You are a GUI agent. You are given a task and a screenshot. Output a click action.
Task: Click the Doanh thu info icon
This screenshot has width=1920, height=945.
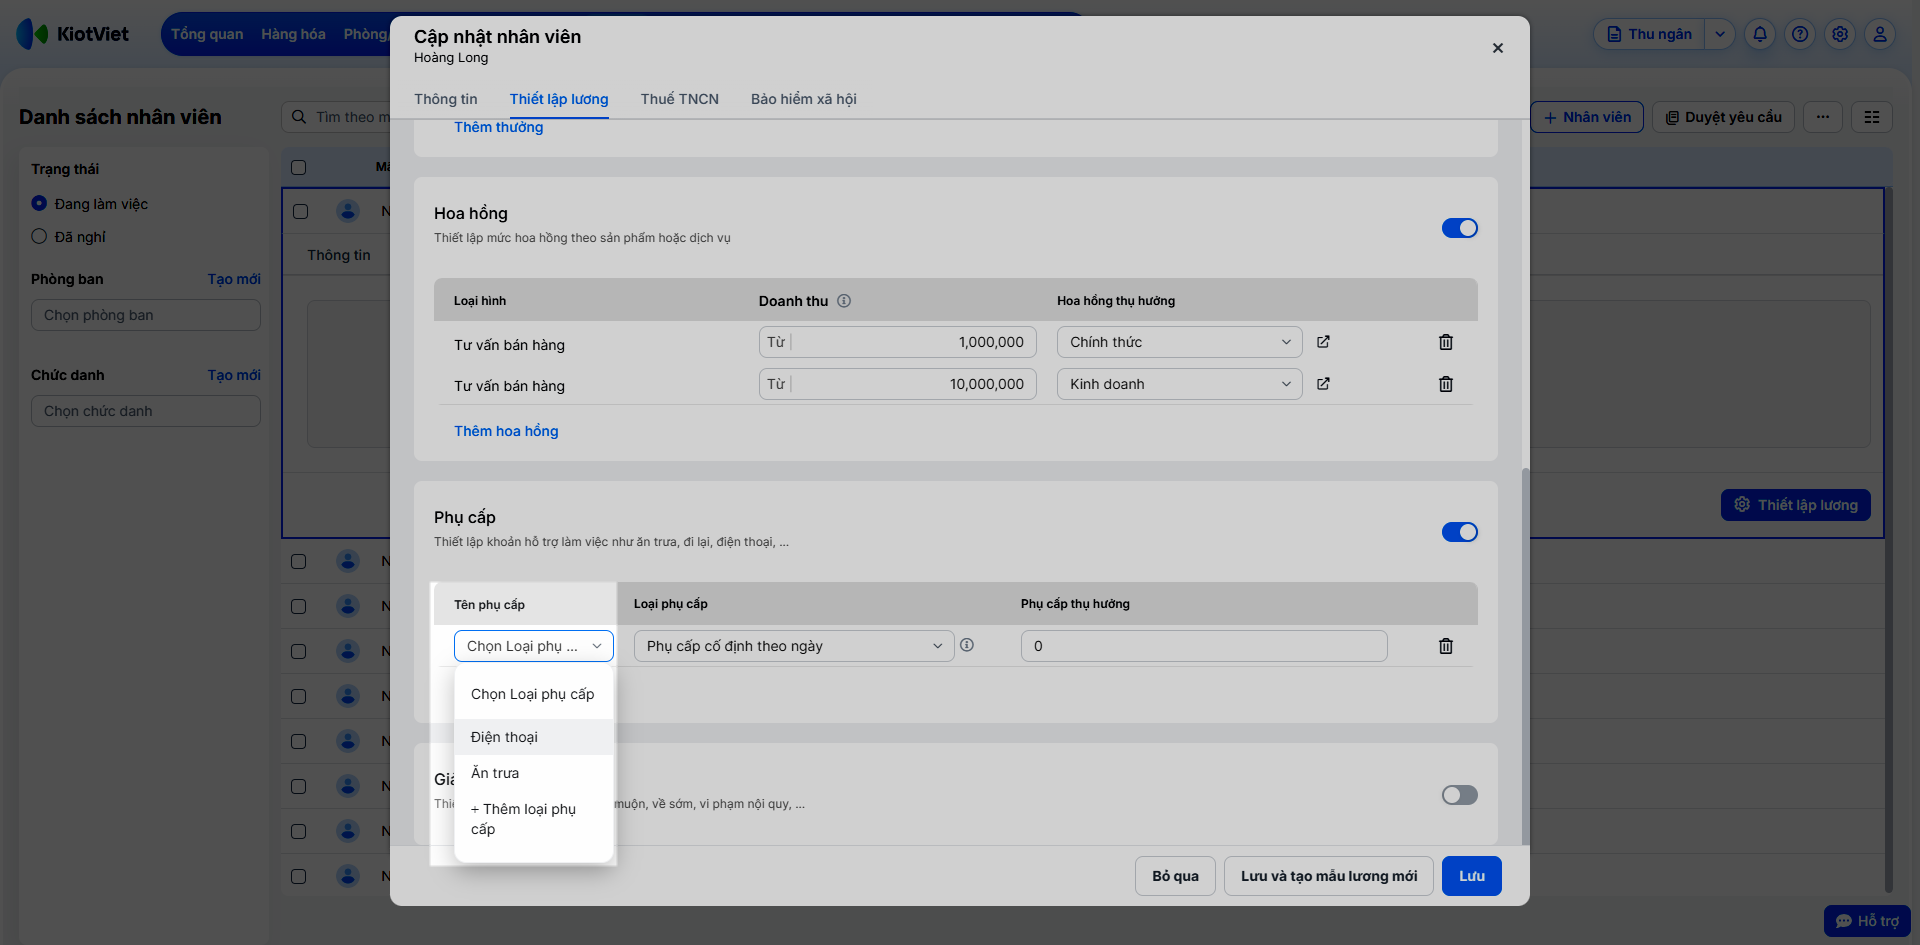click(x=844, y=301)
